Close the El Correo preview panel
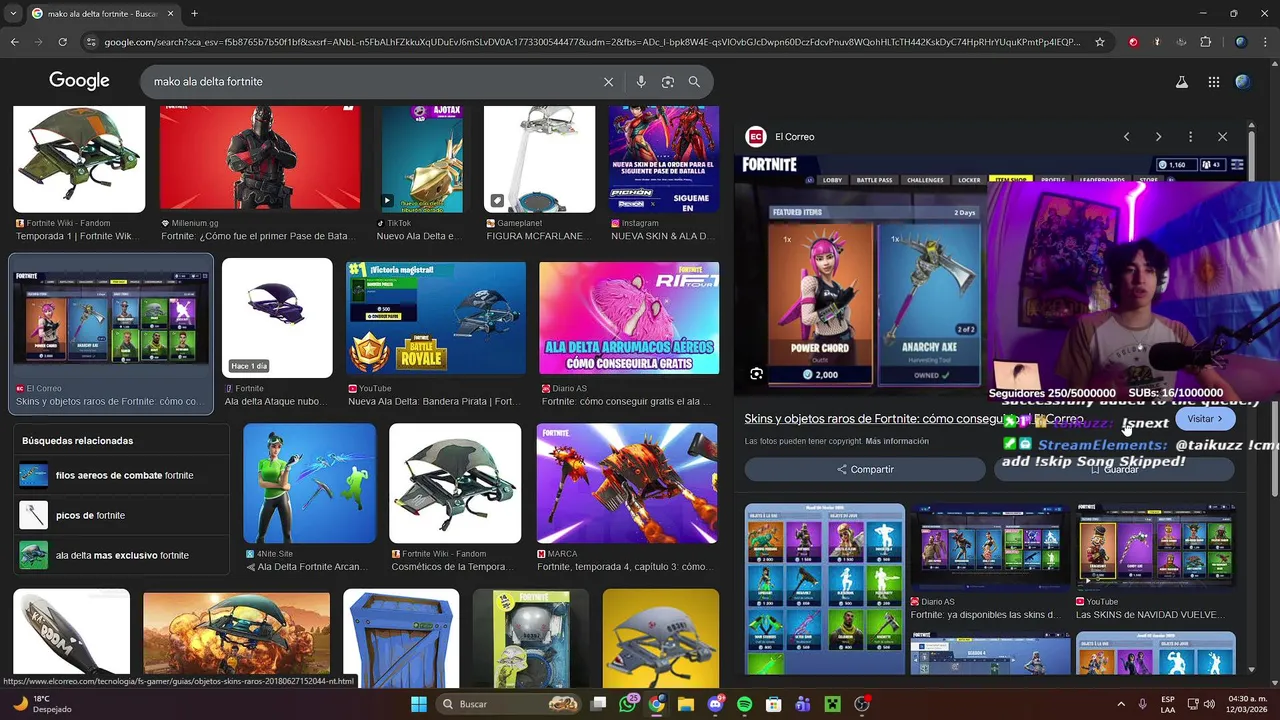1280x720 pixels. tap(1222, 136)
